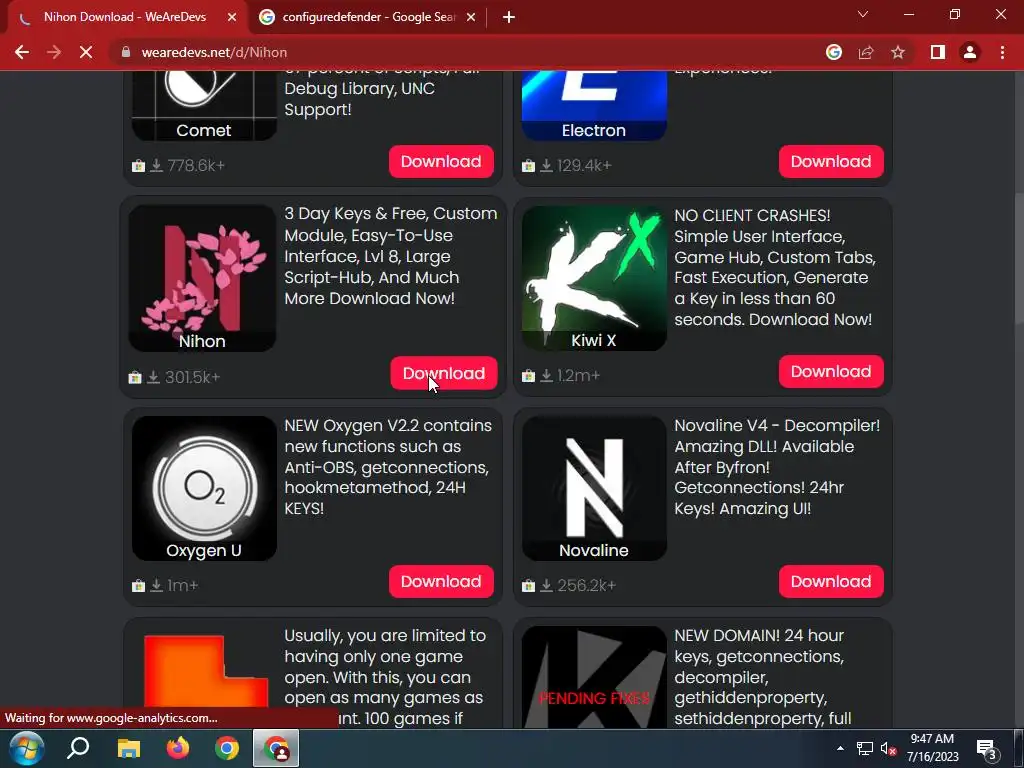This screenshot has width=1024, height=768.
Task: Click the store icon beside 301.5k+
Action: (135, 377)
